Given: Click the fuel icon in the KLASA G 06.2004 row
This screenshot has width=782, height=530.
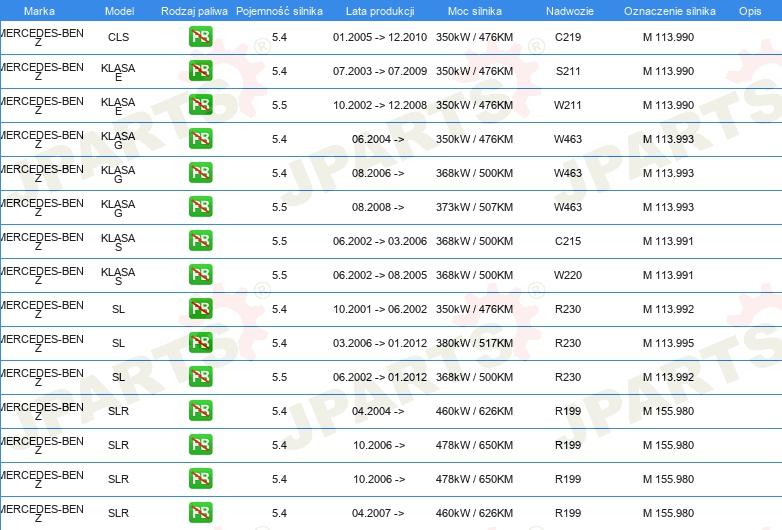Looking at the screenshot, I should 200,138.
